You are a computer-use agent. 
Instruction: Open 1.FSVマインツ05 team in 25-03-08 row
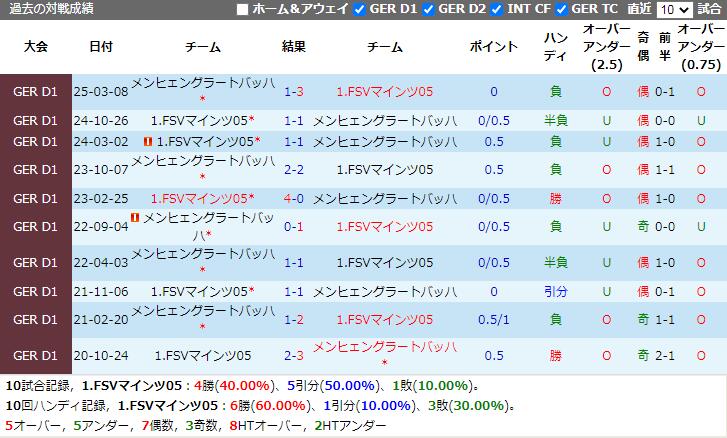click(385, 92)
